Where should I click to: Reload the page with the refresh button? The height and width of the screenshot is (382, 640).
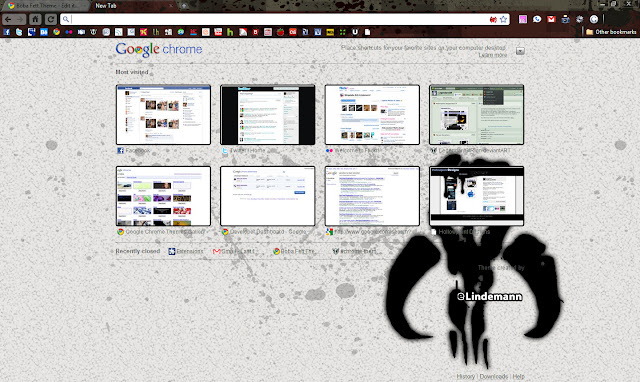51,19
